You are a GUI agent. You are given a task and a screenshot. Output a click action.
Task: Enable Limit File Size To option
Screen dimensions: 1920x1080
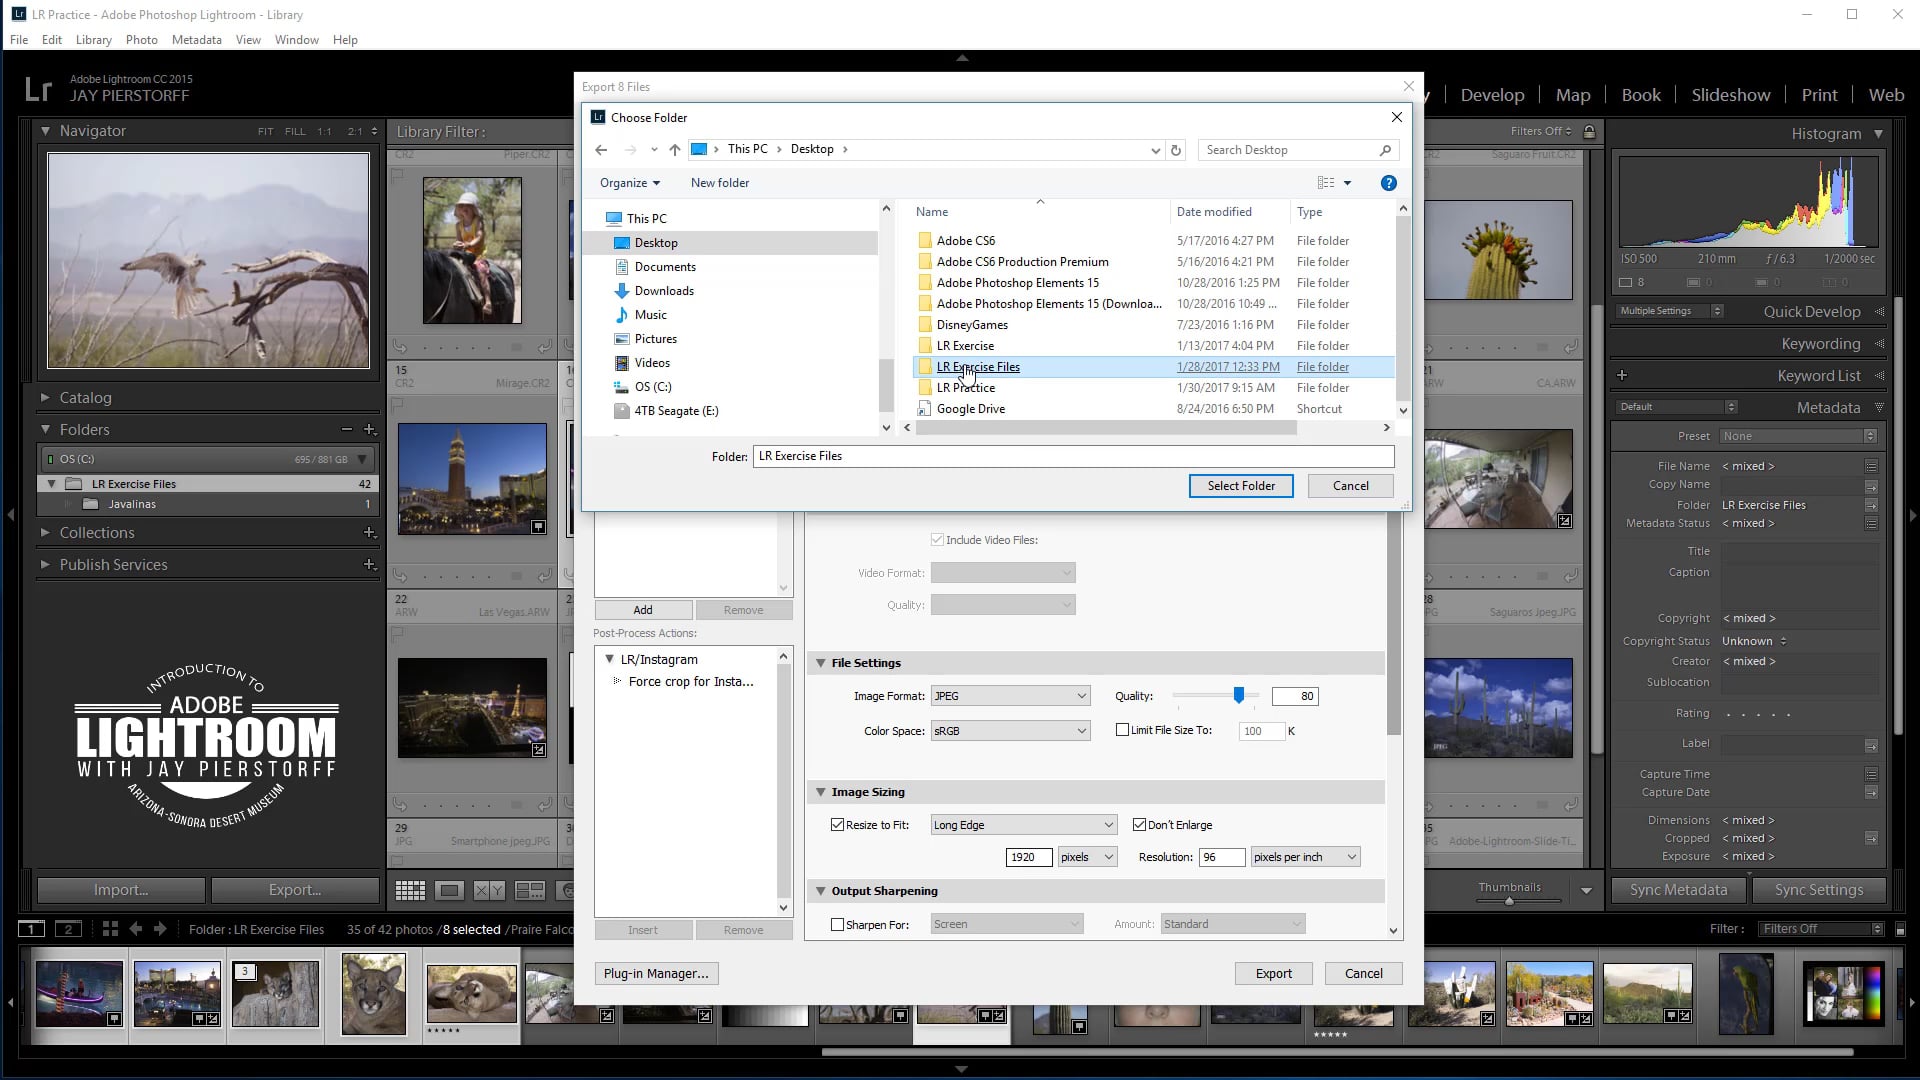[1123, 730]
